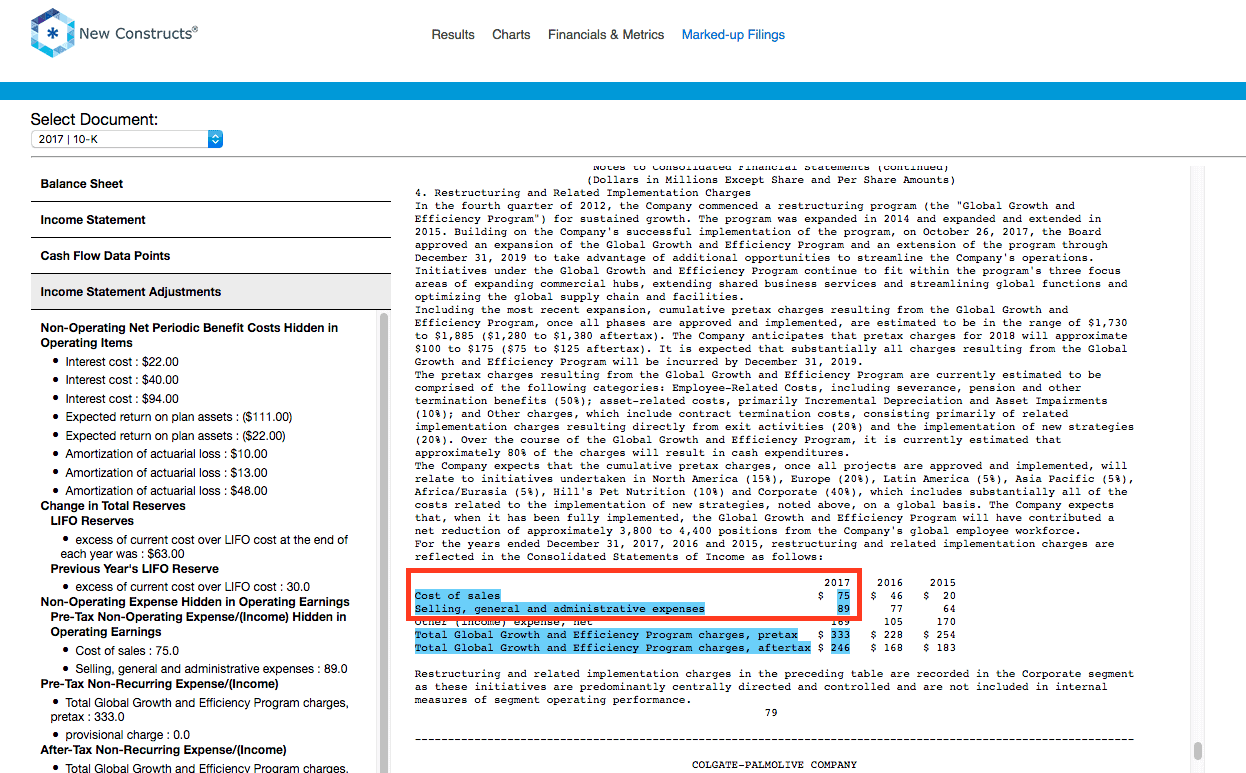Click the adjustments sidebar scrollbar
Viewport: 1246px width, 773px height.
point(383,542)
